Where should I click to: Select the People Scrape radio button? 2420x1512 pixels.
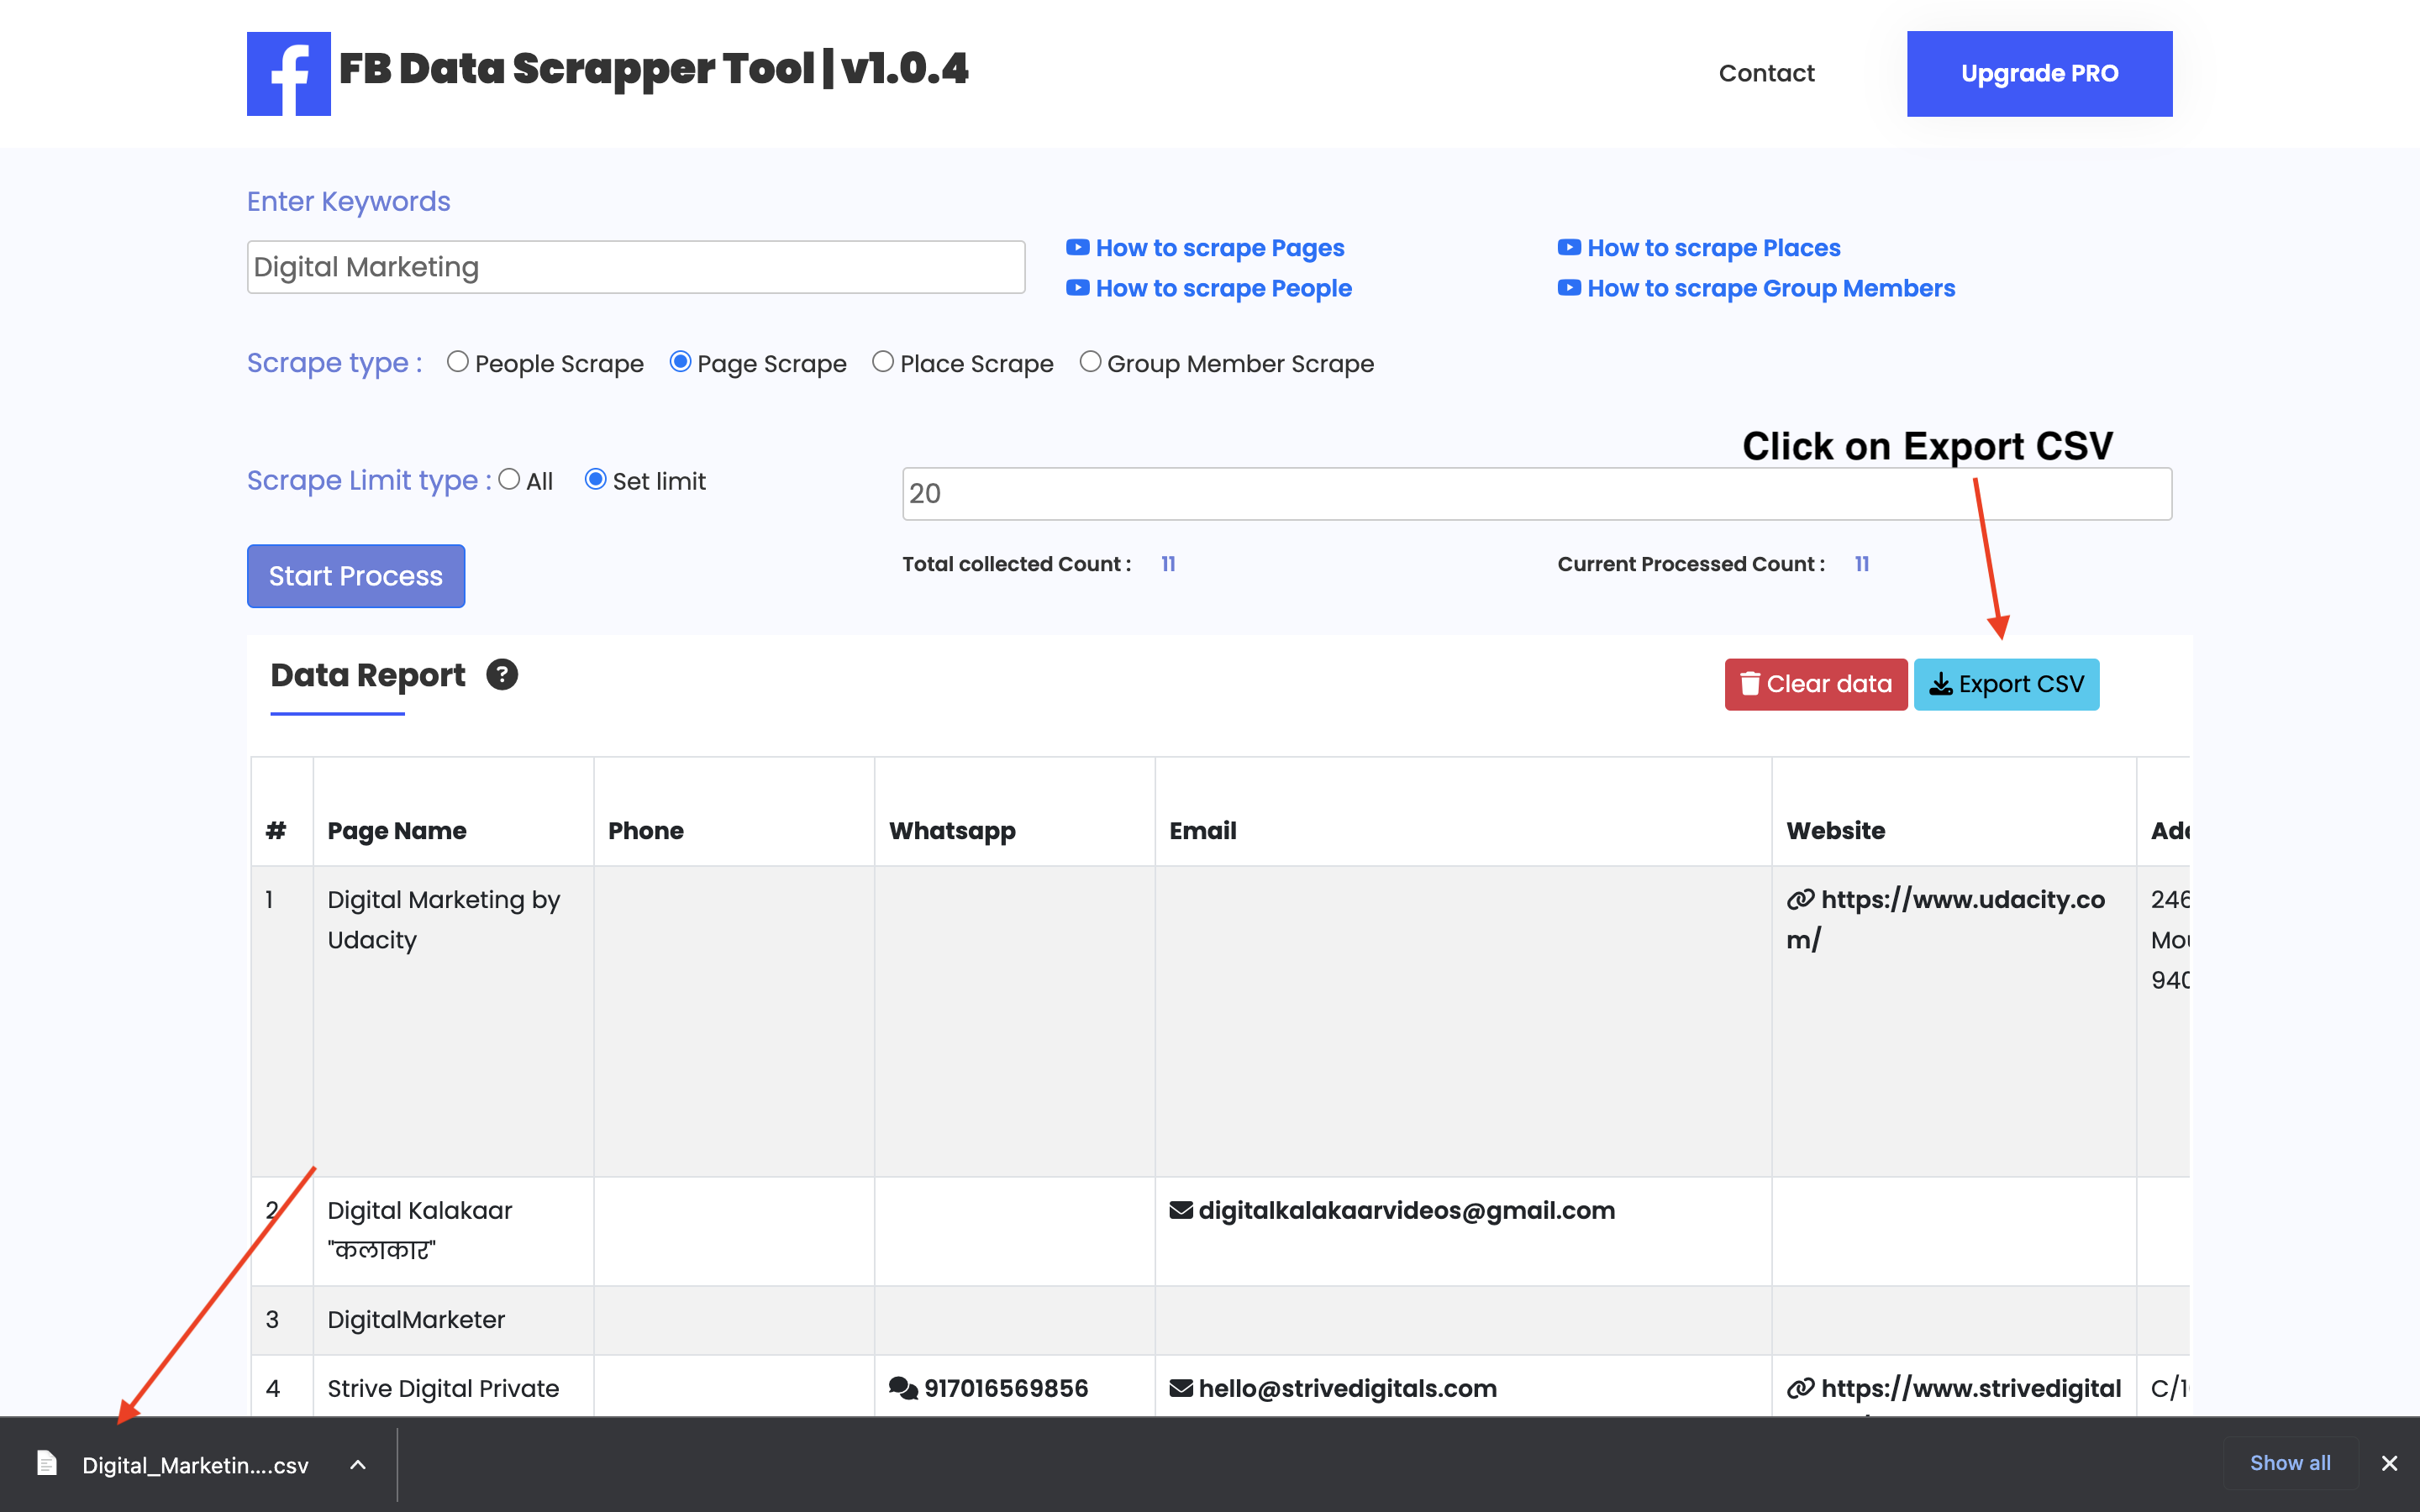458,362
